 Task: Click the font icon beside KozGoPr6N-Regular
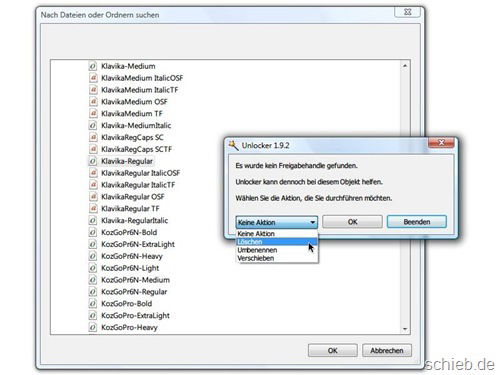[93, 292]
